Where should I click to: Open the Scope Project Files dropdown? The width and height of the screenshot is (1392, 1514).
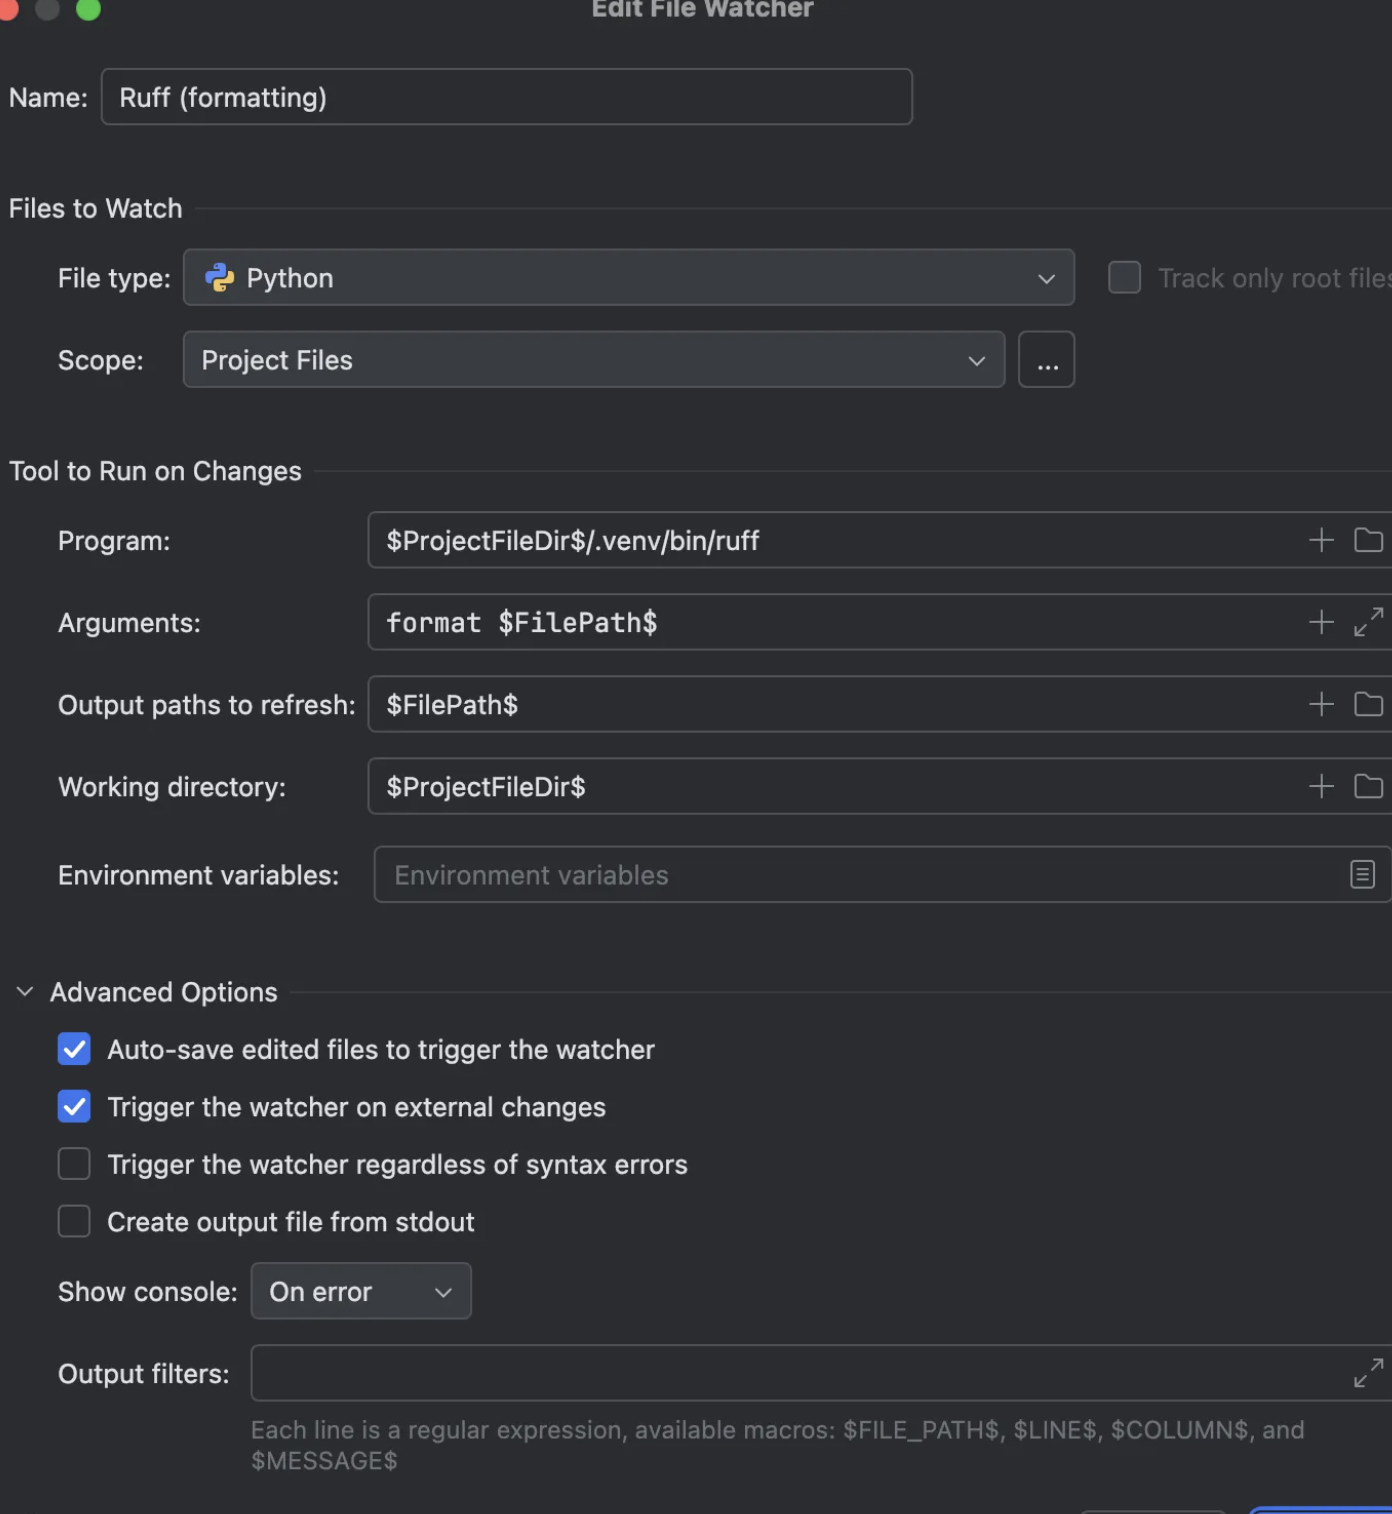tap(594, 359)
